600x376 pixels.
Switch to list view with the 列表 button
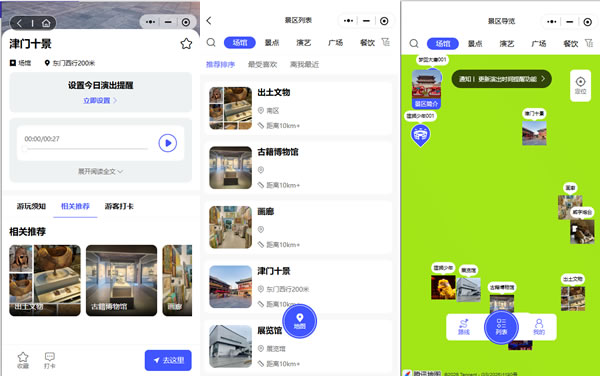[x=501, y=327]
